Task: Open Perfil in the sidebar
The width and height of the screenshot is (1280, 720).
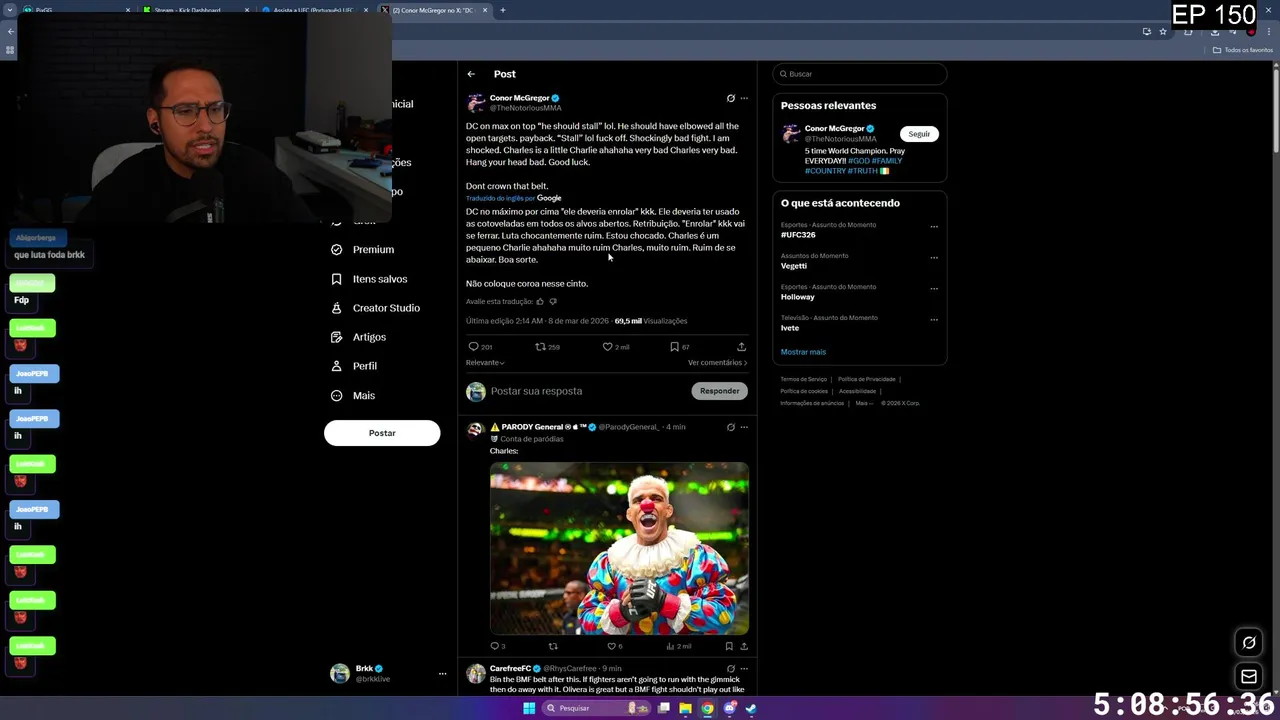Action: point(354,366)
